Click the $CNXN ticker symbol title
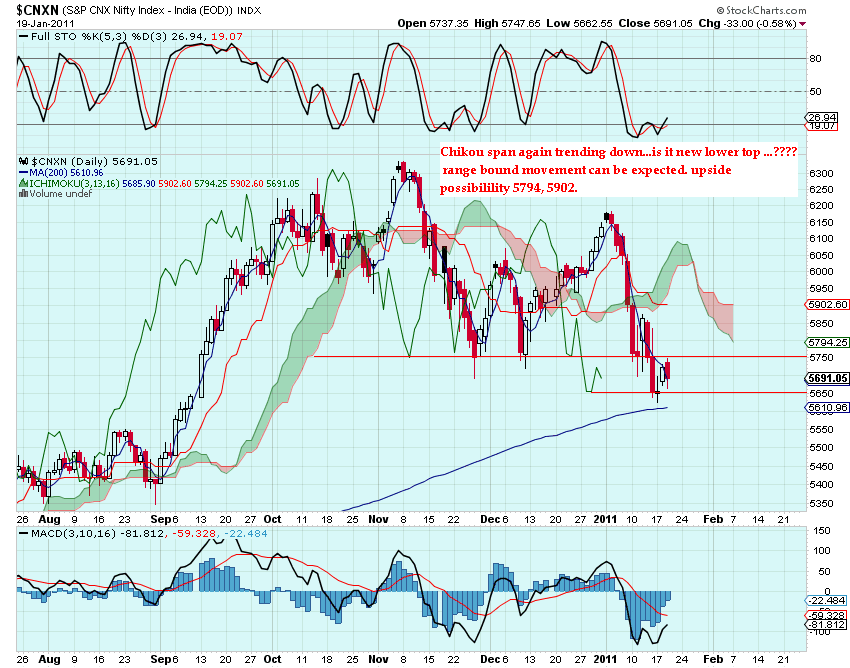The height and width of the screenshot is (668, 850). click(37, 10)
